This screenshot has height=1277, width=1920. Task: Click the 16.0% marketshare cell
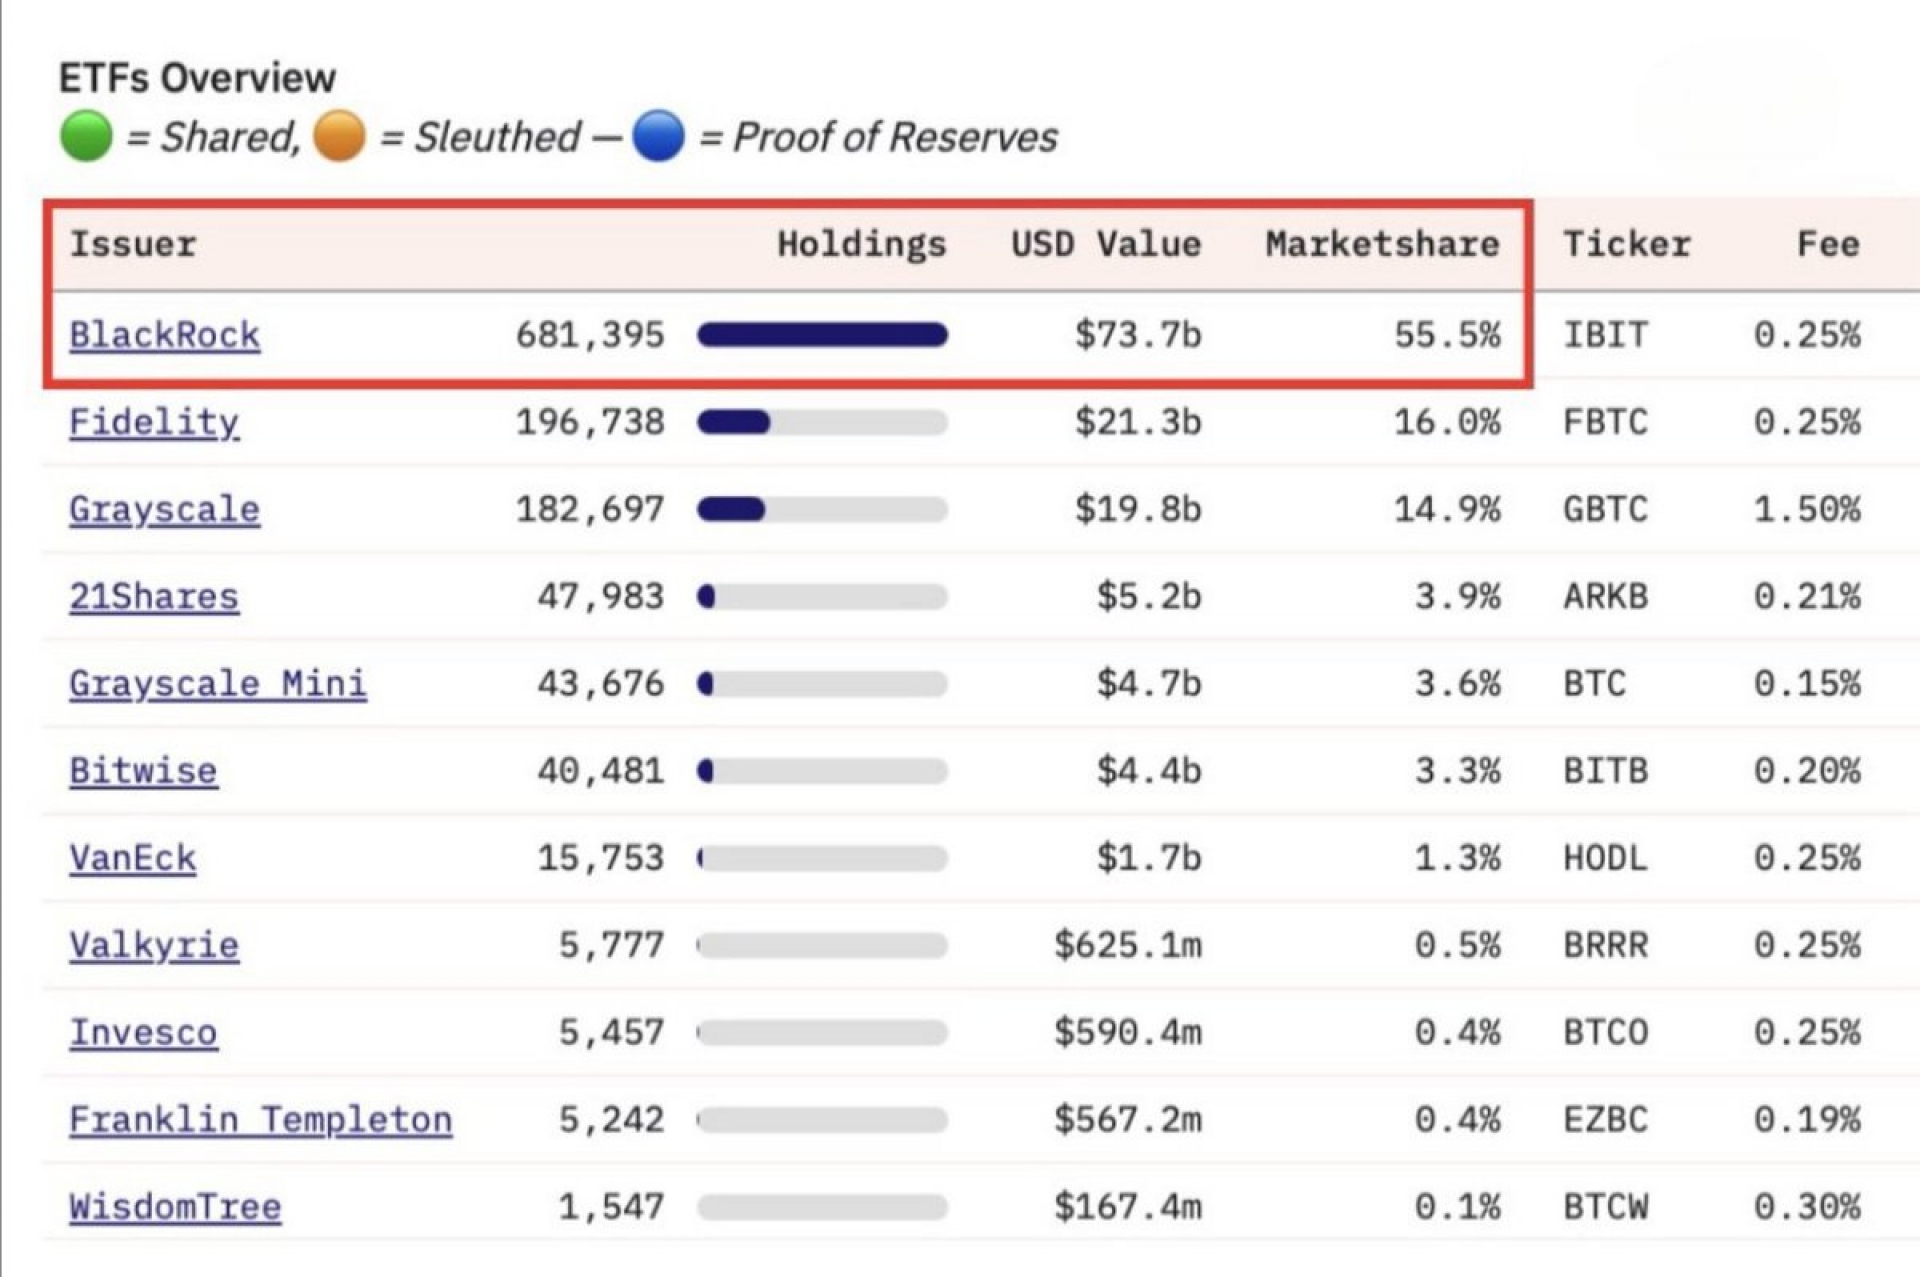coord(1447,423)
